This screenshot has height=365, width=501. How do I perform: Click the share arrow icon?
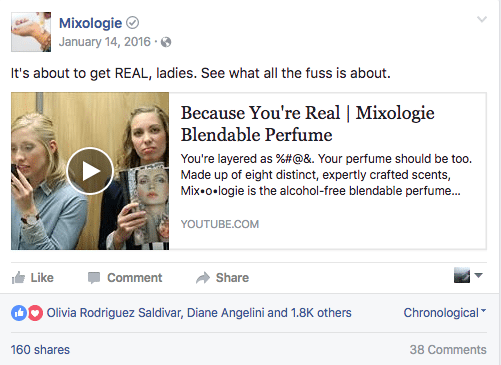point(203,278)
